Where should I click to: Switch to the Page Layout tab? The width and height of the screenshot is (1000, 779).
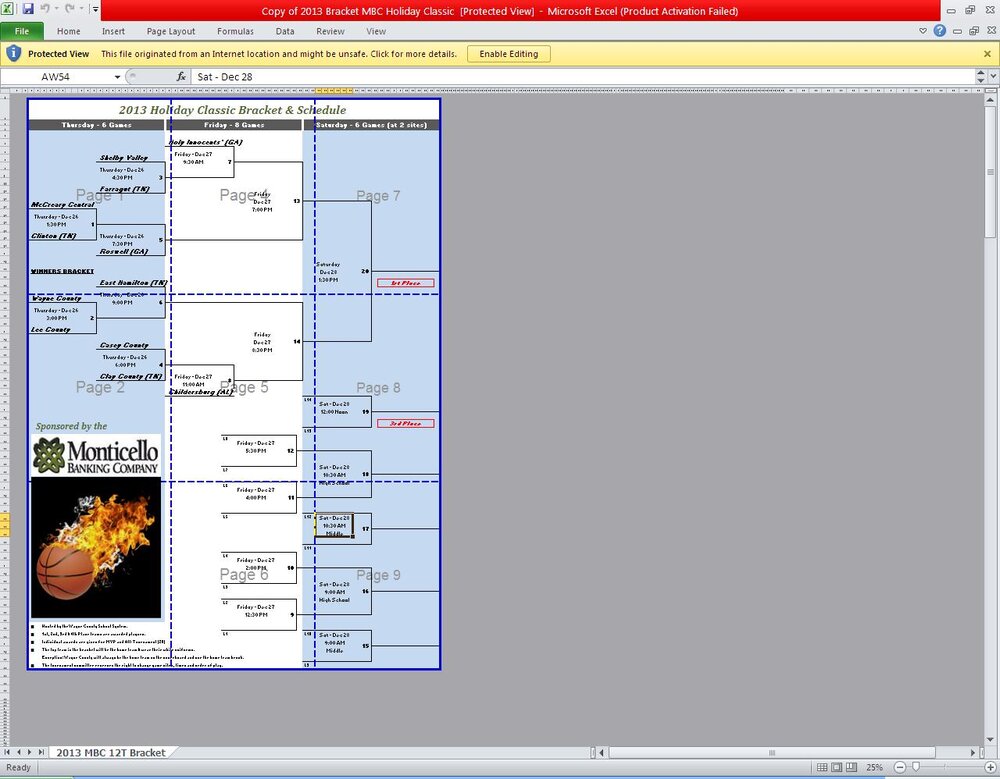(x=171, y=31)
